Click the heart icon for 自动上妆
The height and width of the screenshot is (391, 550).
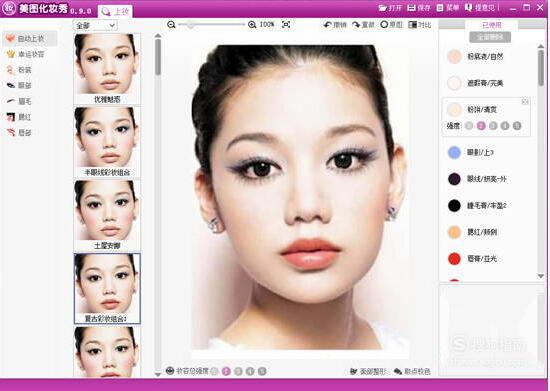11,38
